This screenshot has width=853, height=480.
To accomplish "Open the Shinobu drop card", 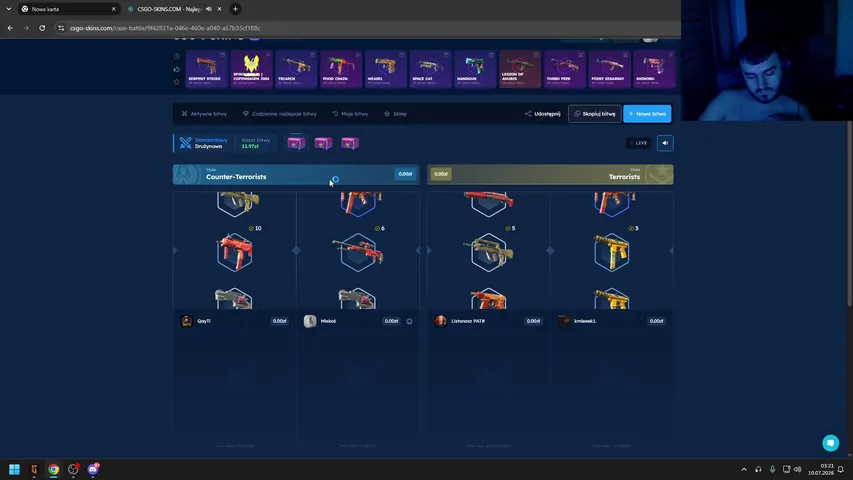I will (654, 69).
